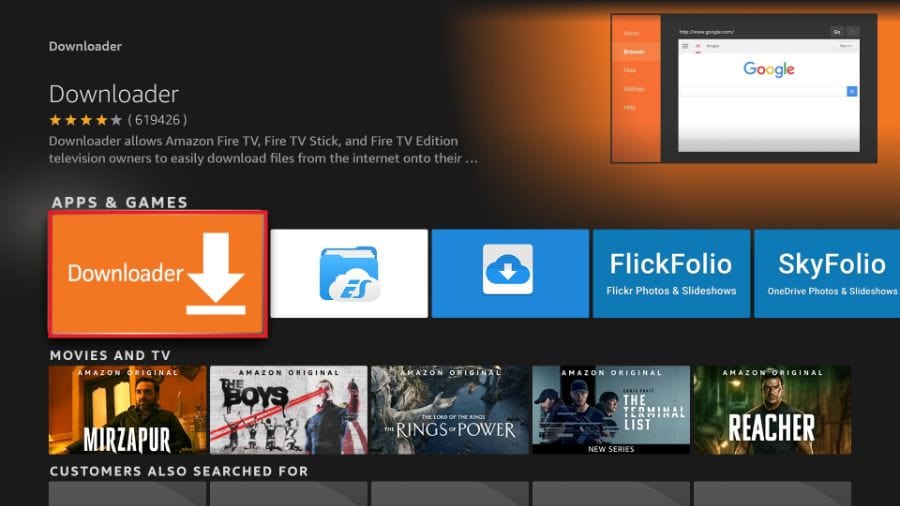Open the Mirzapur show thumbnail
The height and width of the screenshot is (506, 900).
pyautogui.click(x=127, y=410)
